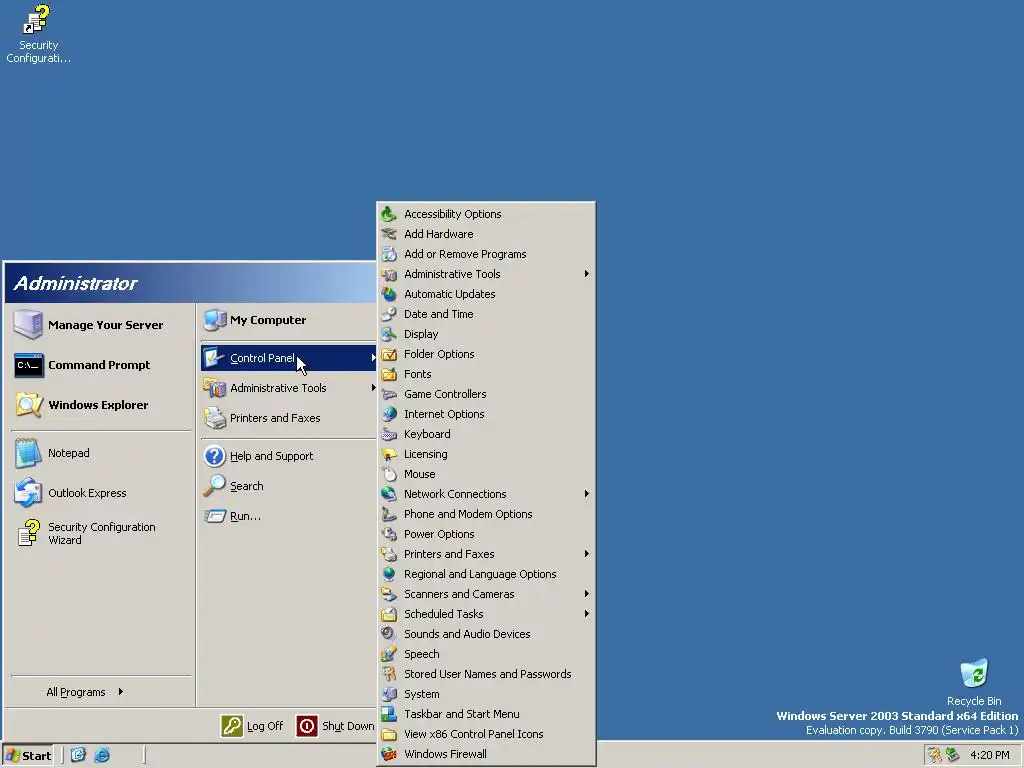Image resolution: width=1024 pixels, height=768 pixels.
Task: Click the Start button
Action: [x=28, y=756]
